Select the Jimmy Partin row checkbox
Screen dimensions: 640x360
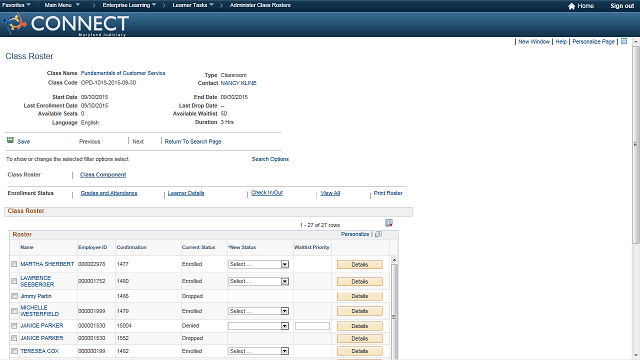click(x=14, y=296)
